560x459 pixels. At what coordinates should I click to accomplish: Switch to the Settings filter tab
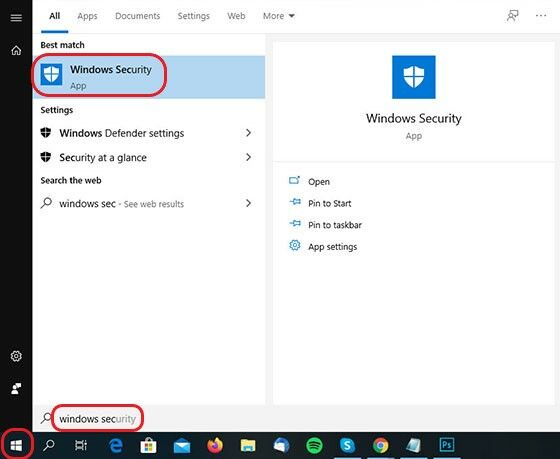[194, 16]
